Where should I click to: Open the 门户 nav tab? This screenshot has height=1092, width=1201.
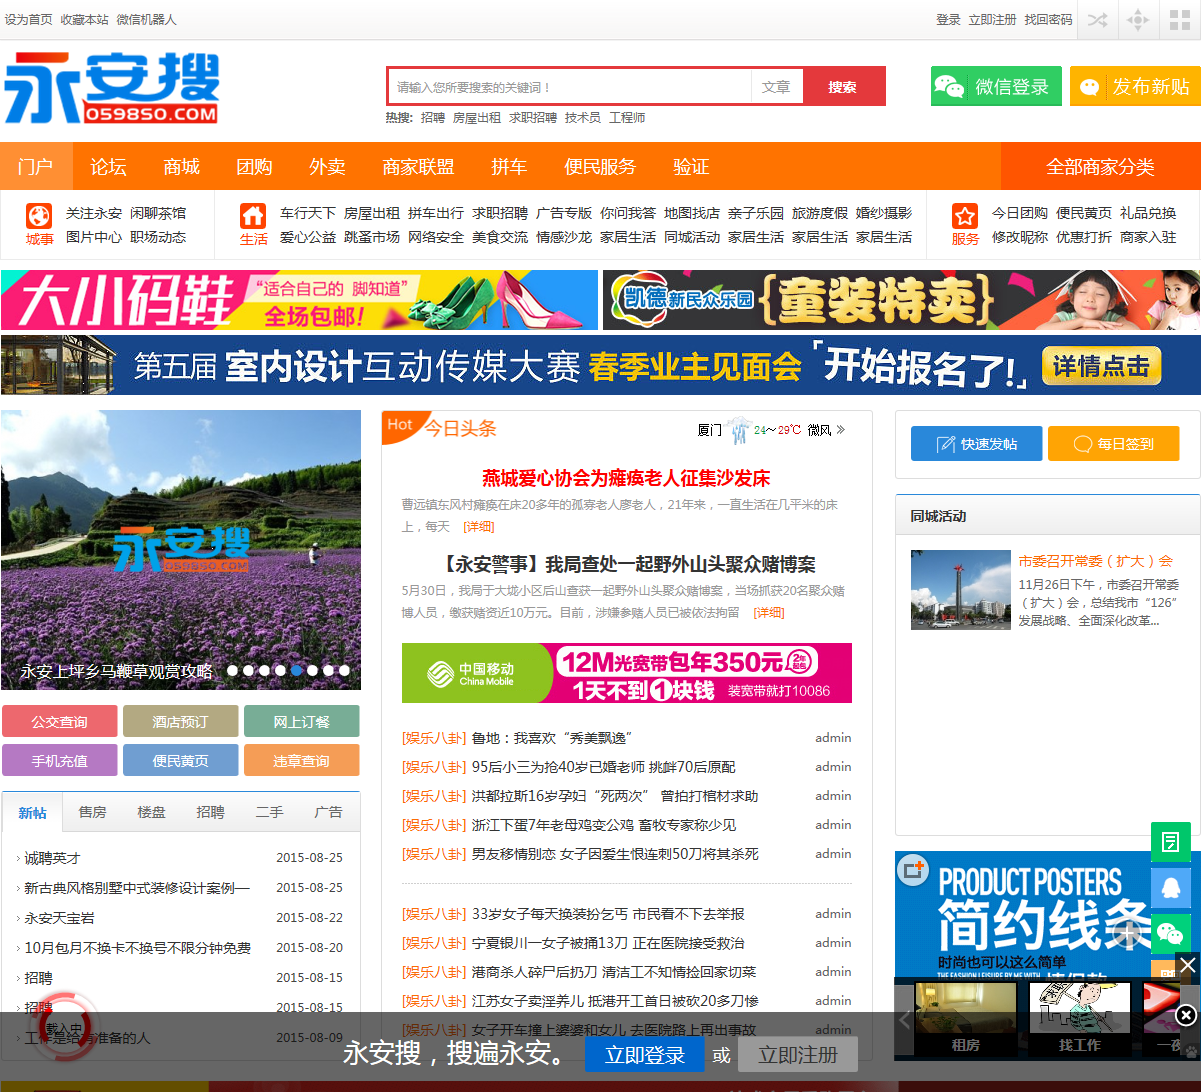pos(36,166)
